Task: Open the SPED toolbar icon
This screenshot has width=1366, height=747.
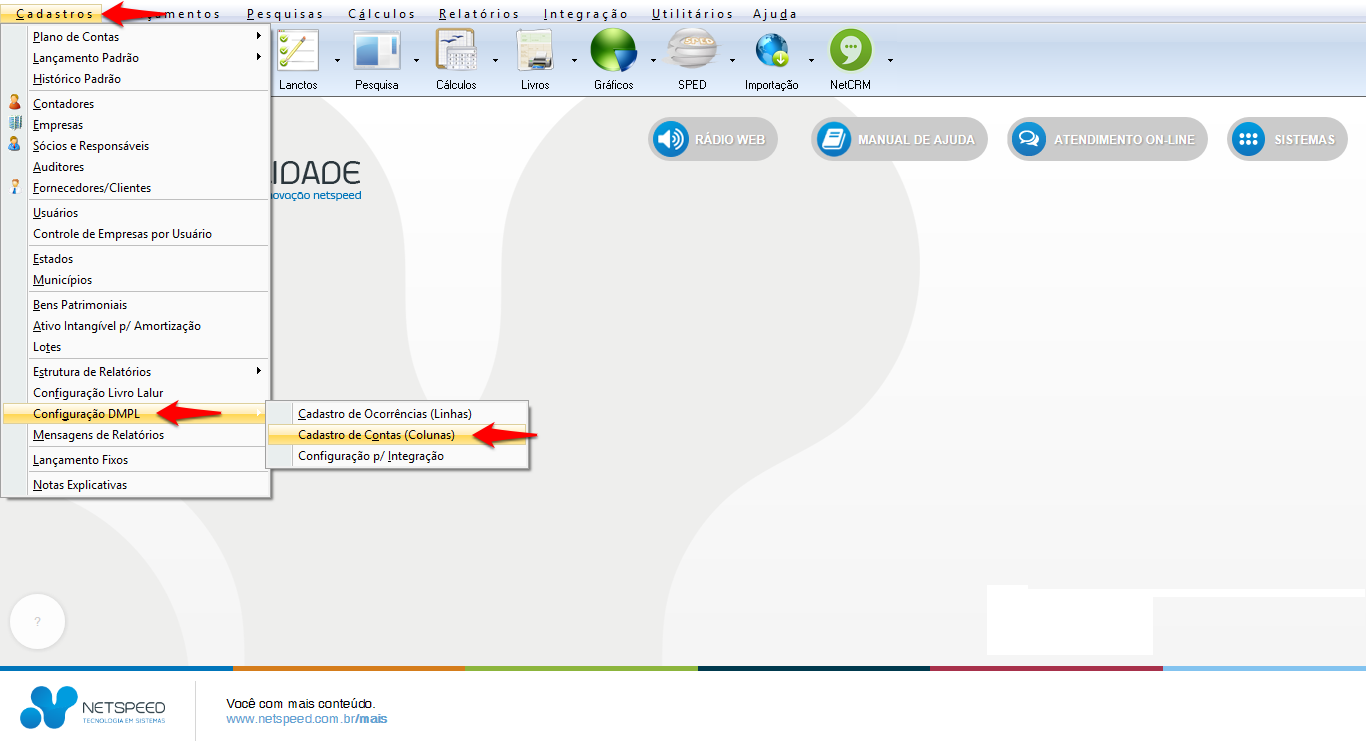Action: tap(692, 50)
